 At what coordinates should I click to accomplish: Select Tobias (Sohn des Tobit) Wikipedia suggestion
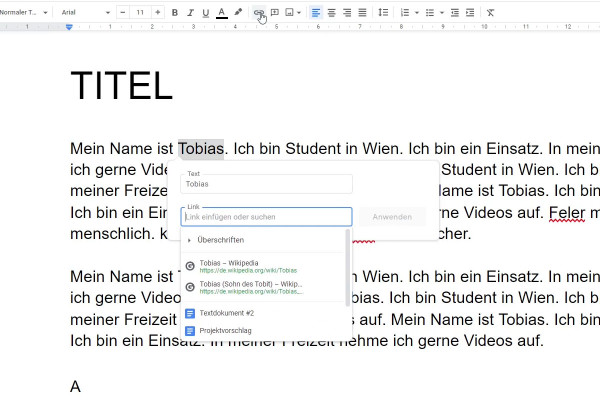(263, 287)
